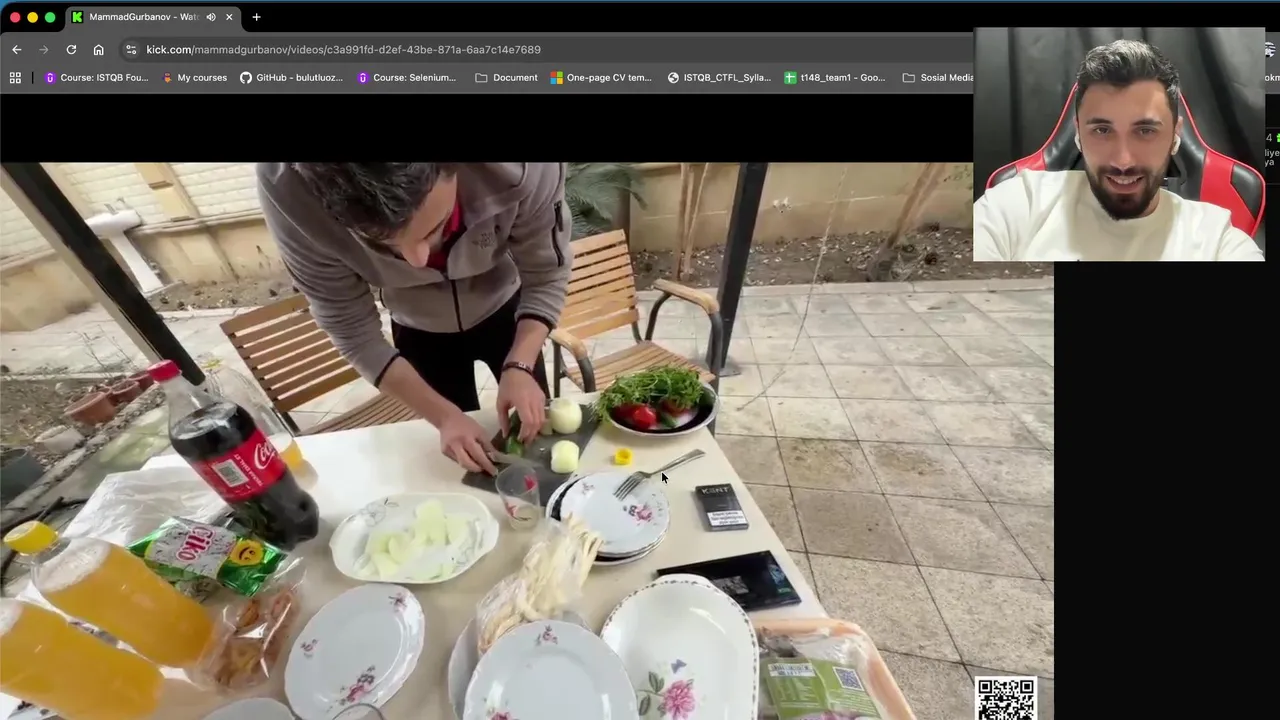Click the webcam overlay thumbnail

click(1119, 144)
